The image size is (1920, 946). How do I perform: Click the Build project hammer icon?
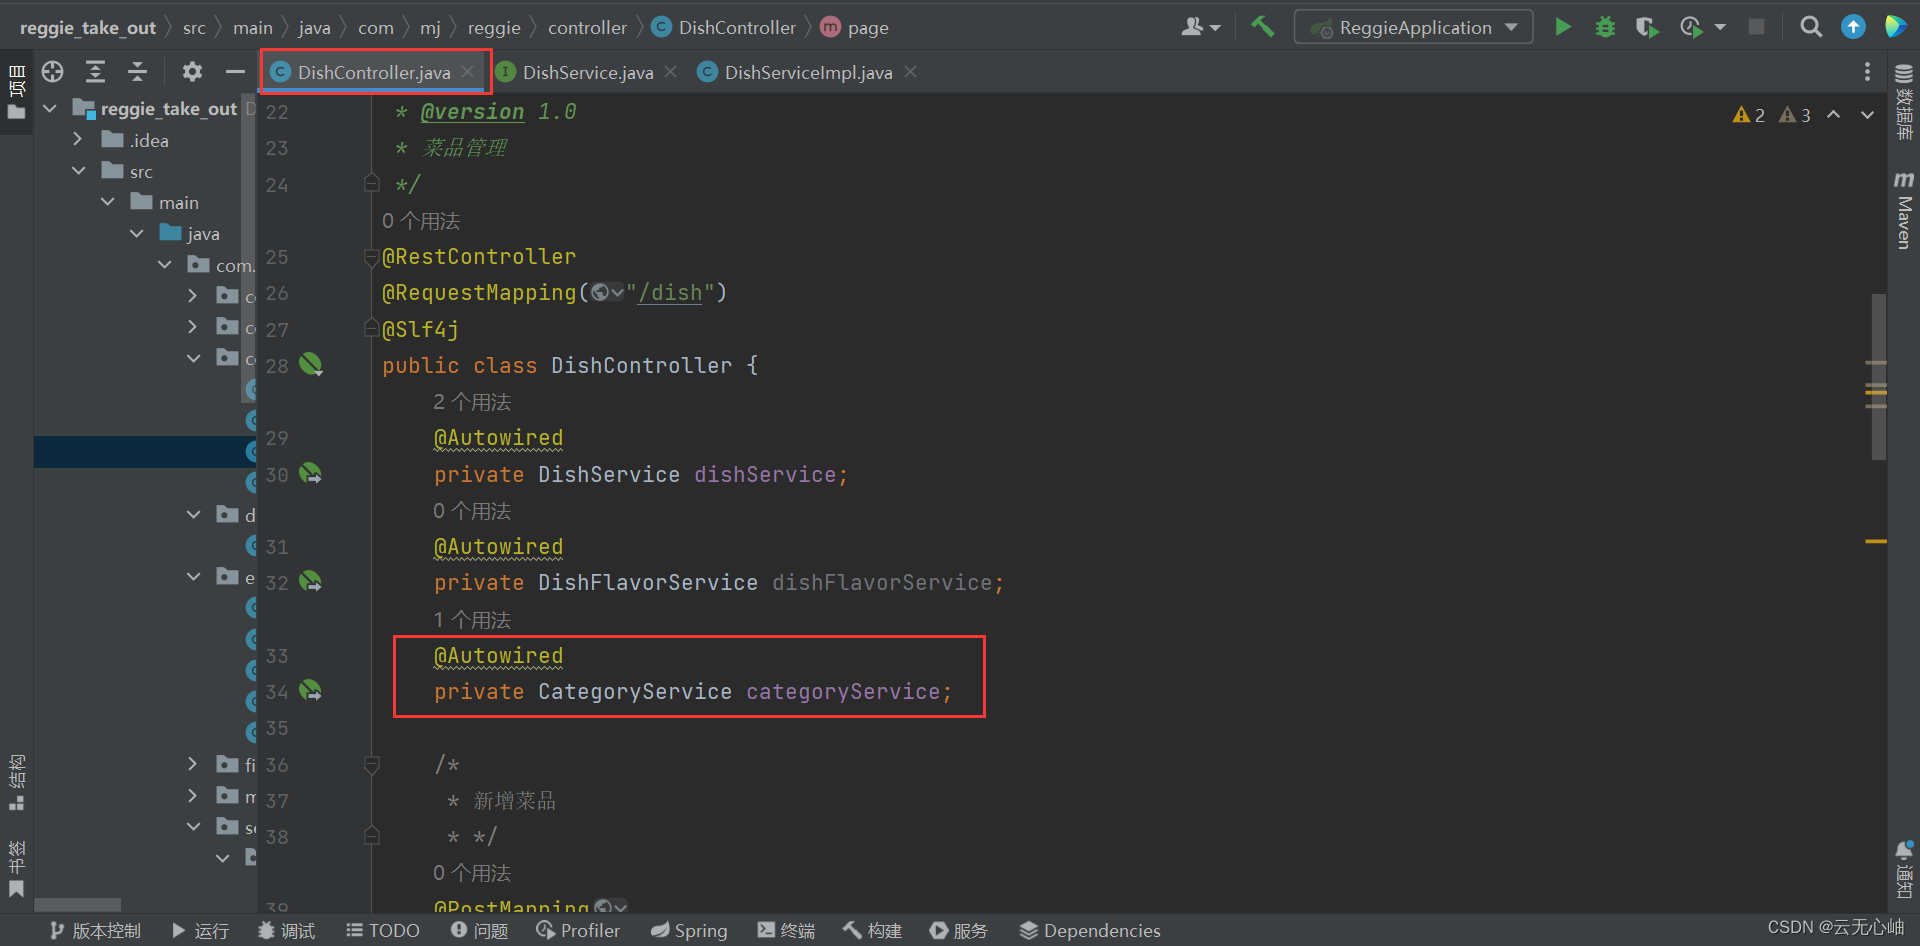(x=1262, y=27)
